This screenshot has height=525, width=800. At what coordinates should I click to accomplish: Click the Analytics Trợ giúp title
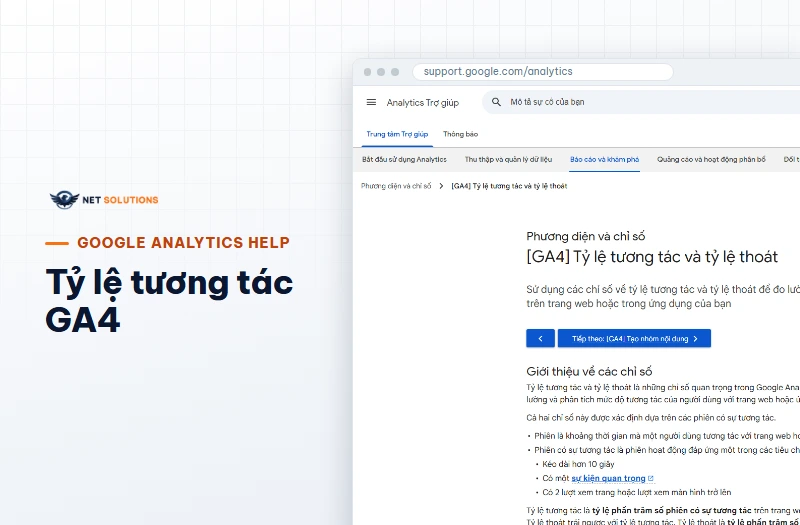coord(422,103)
